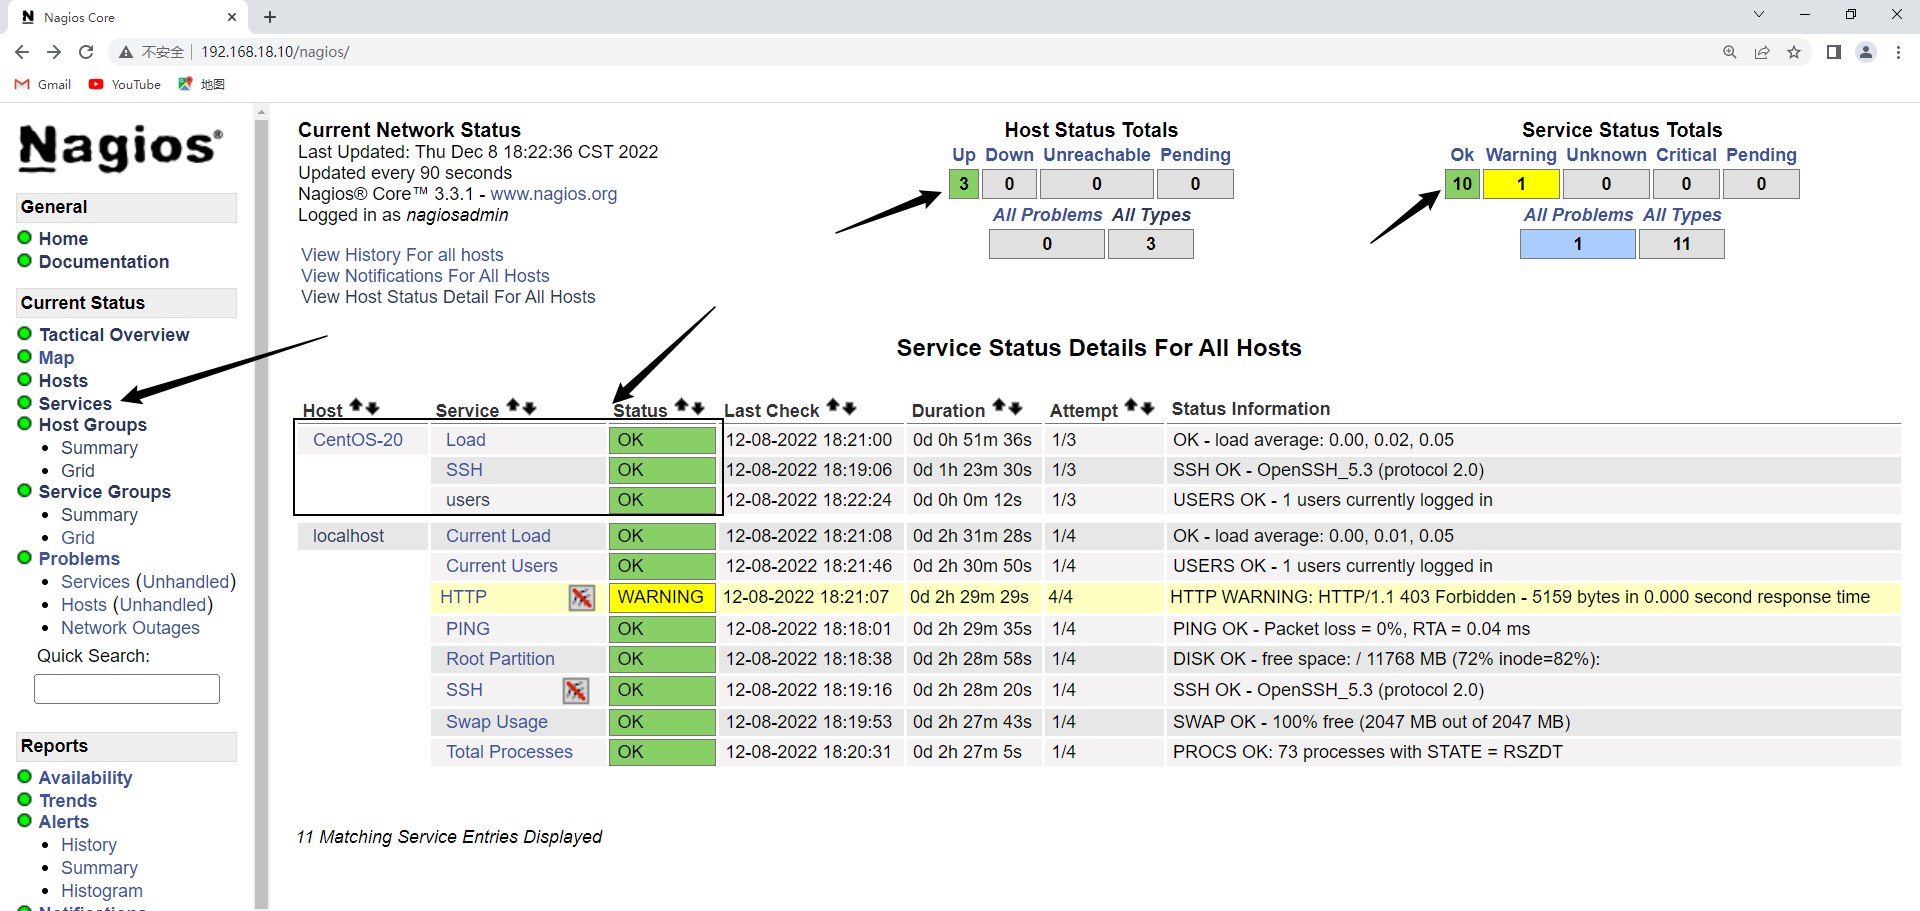
Task: Go to Services in the sidebar
Action: click(75, 404)
